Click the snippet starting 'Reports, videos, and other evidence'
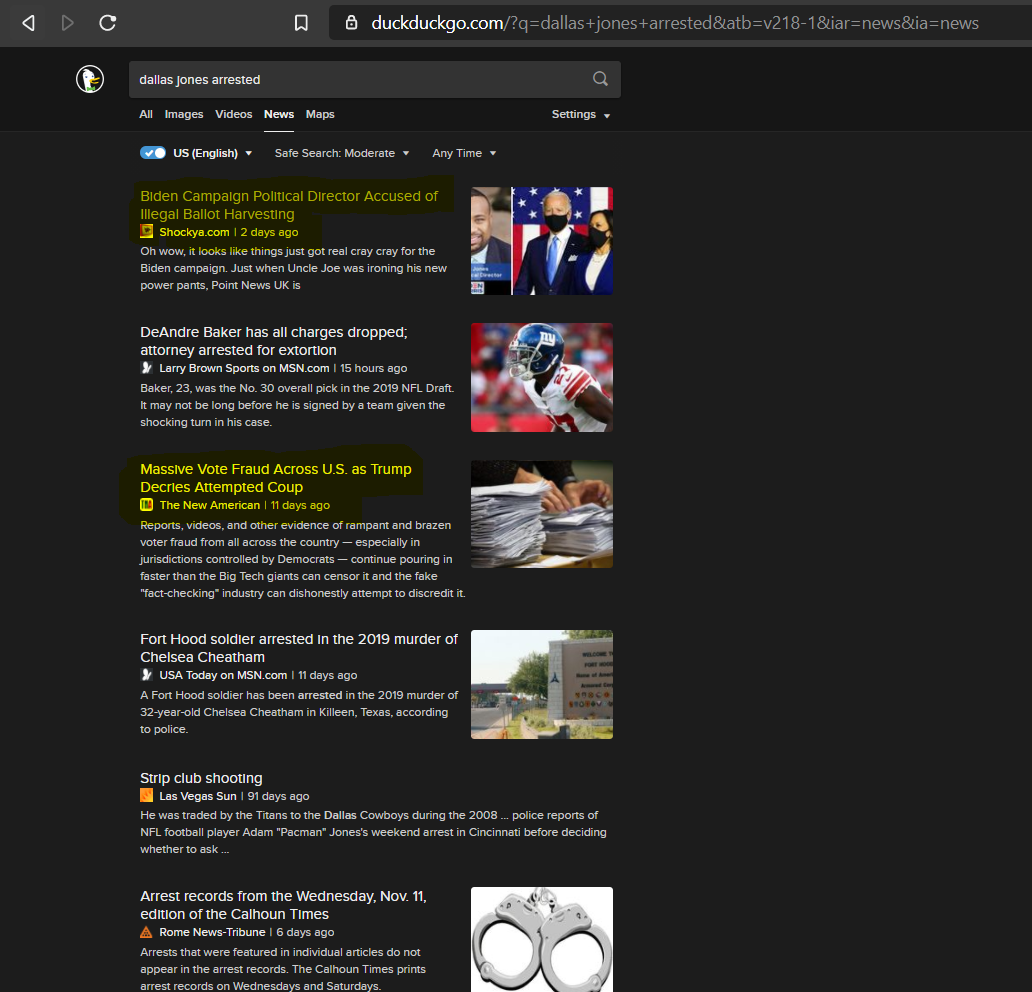This screenshot has height=992, width=1032. click(303, 559)
